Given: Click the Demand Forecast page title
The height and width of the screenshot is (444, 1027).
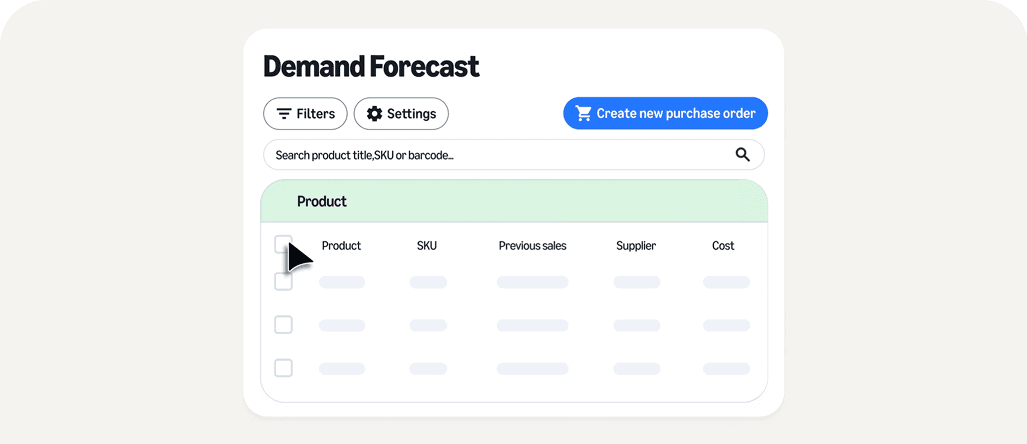Looking at the screenshot, I should point(371,67).
